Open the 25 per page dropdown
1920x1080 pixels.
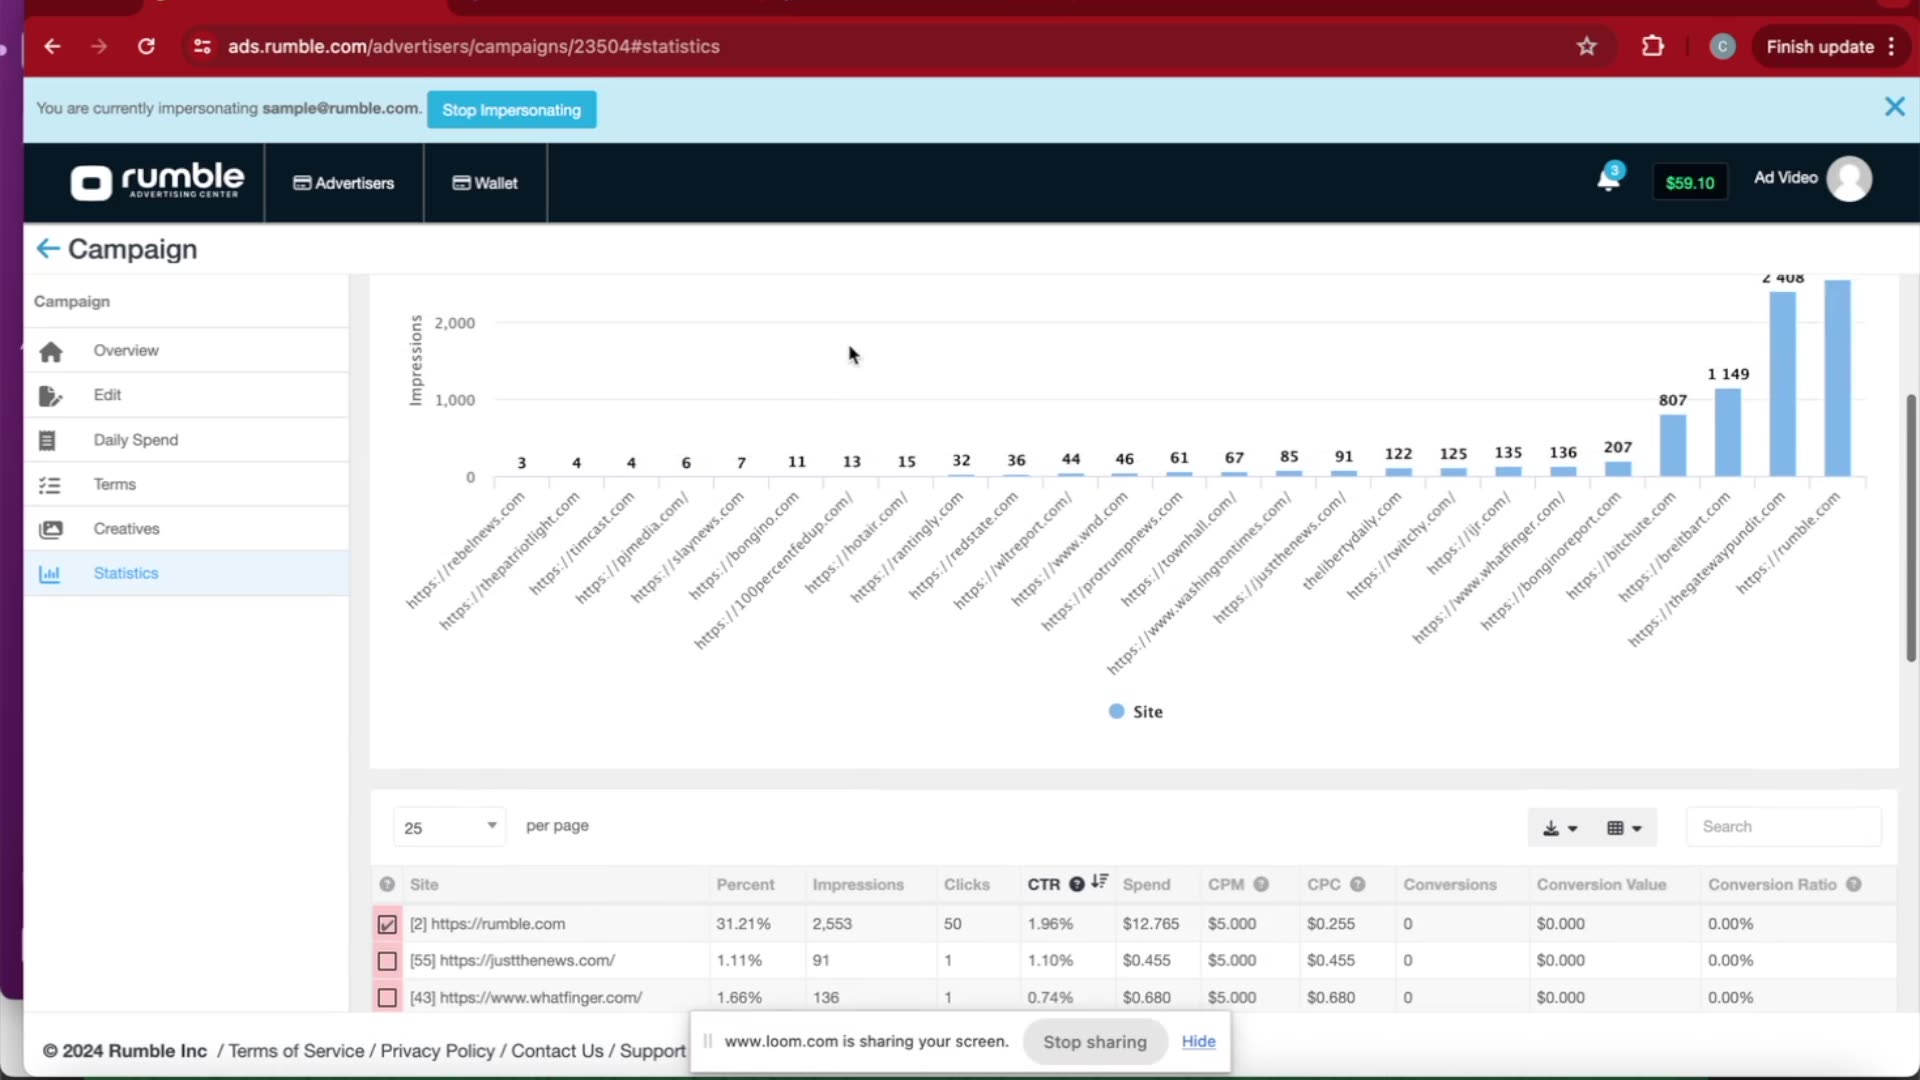point(448,826)
